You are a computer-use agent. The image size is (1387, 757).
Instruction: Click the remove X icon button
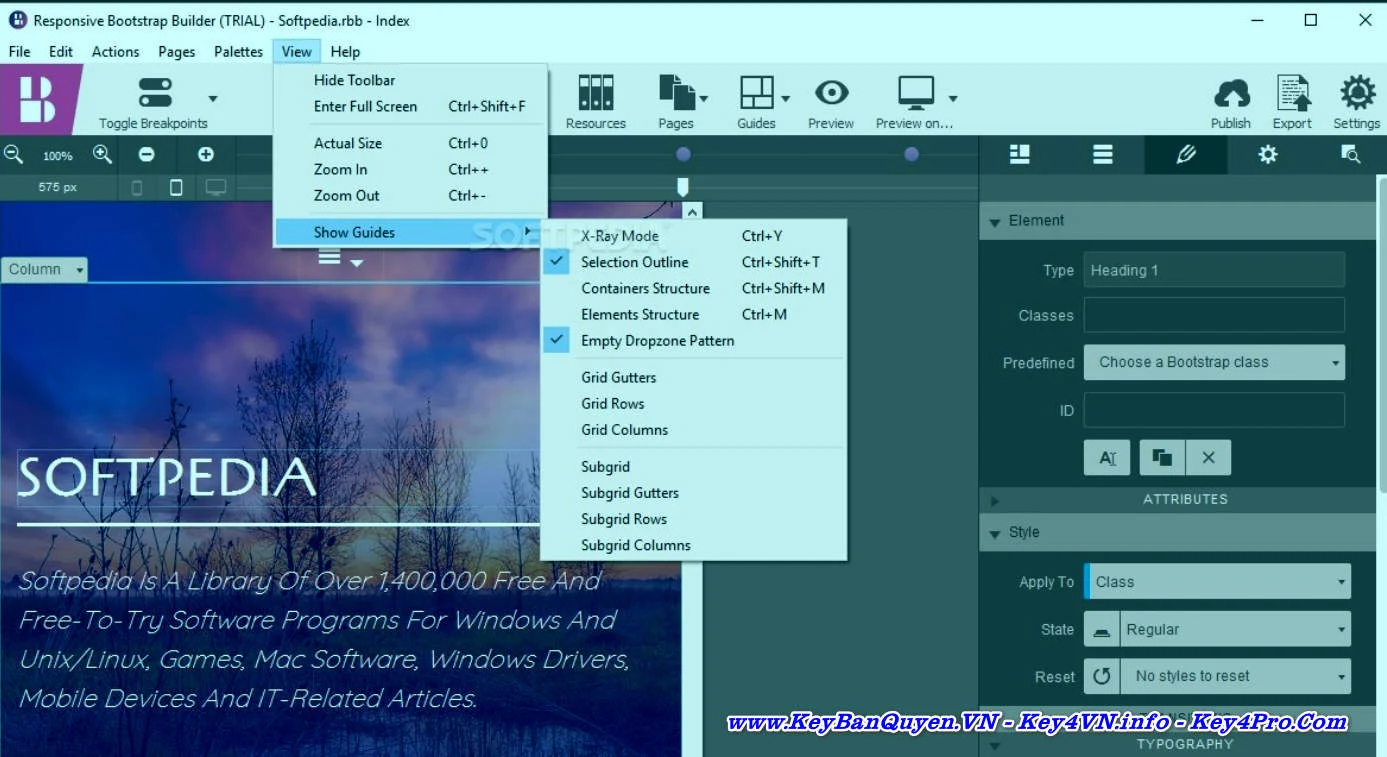click(x=1208, y=457)
